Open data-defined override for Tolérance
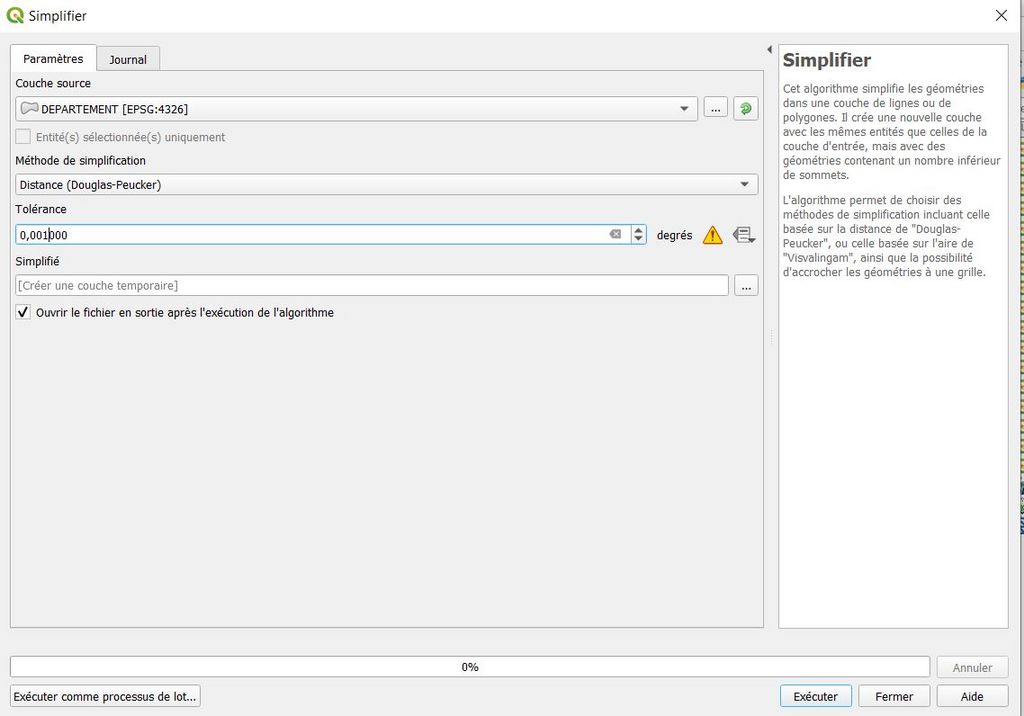 (743, 235)
